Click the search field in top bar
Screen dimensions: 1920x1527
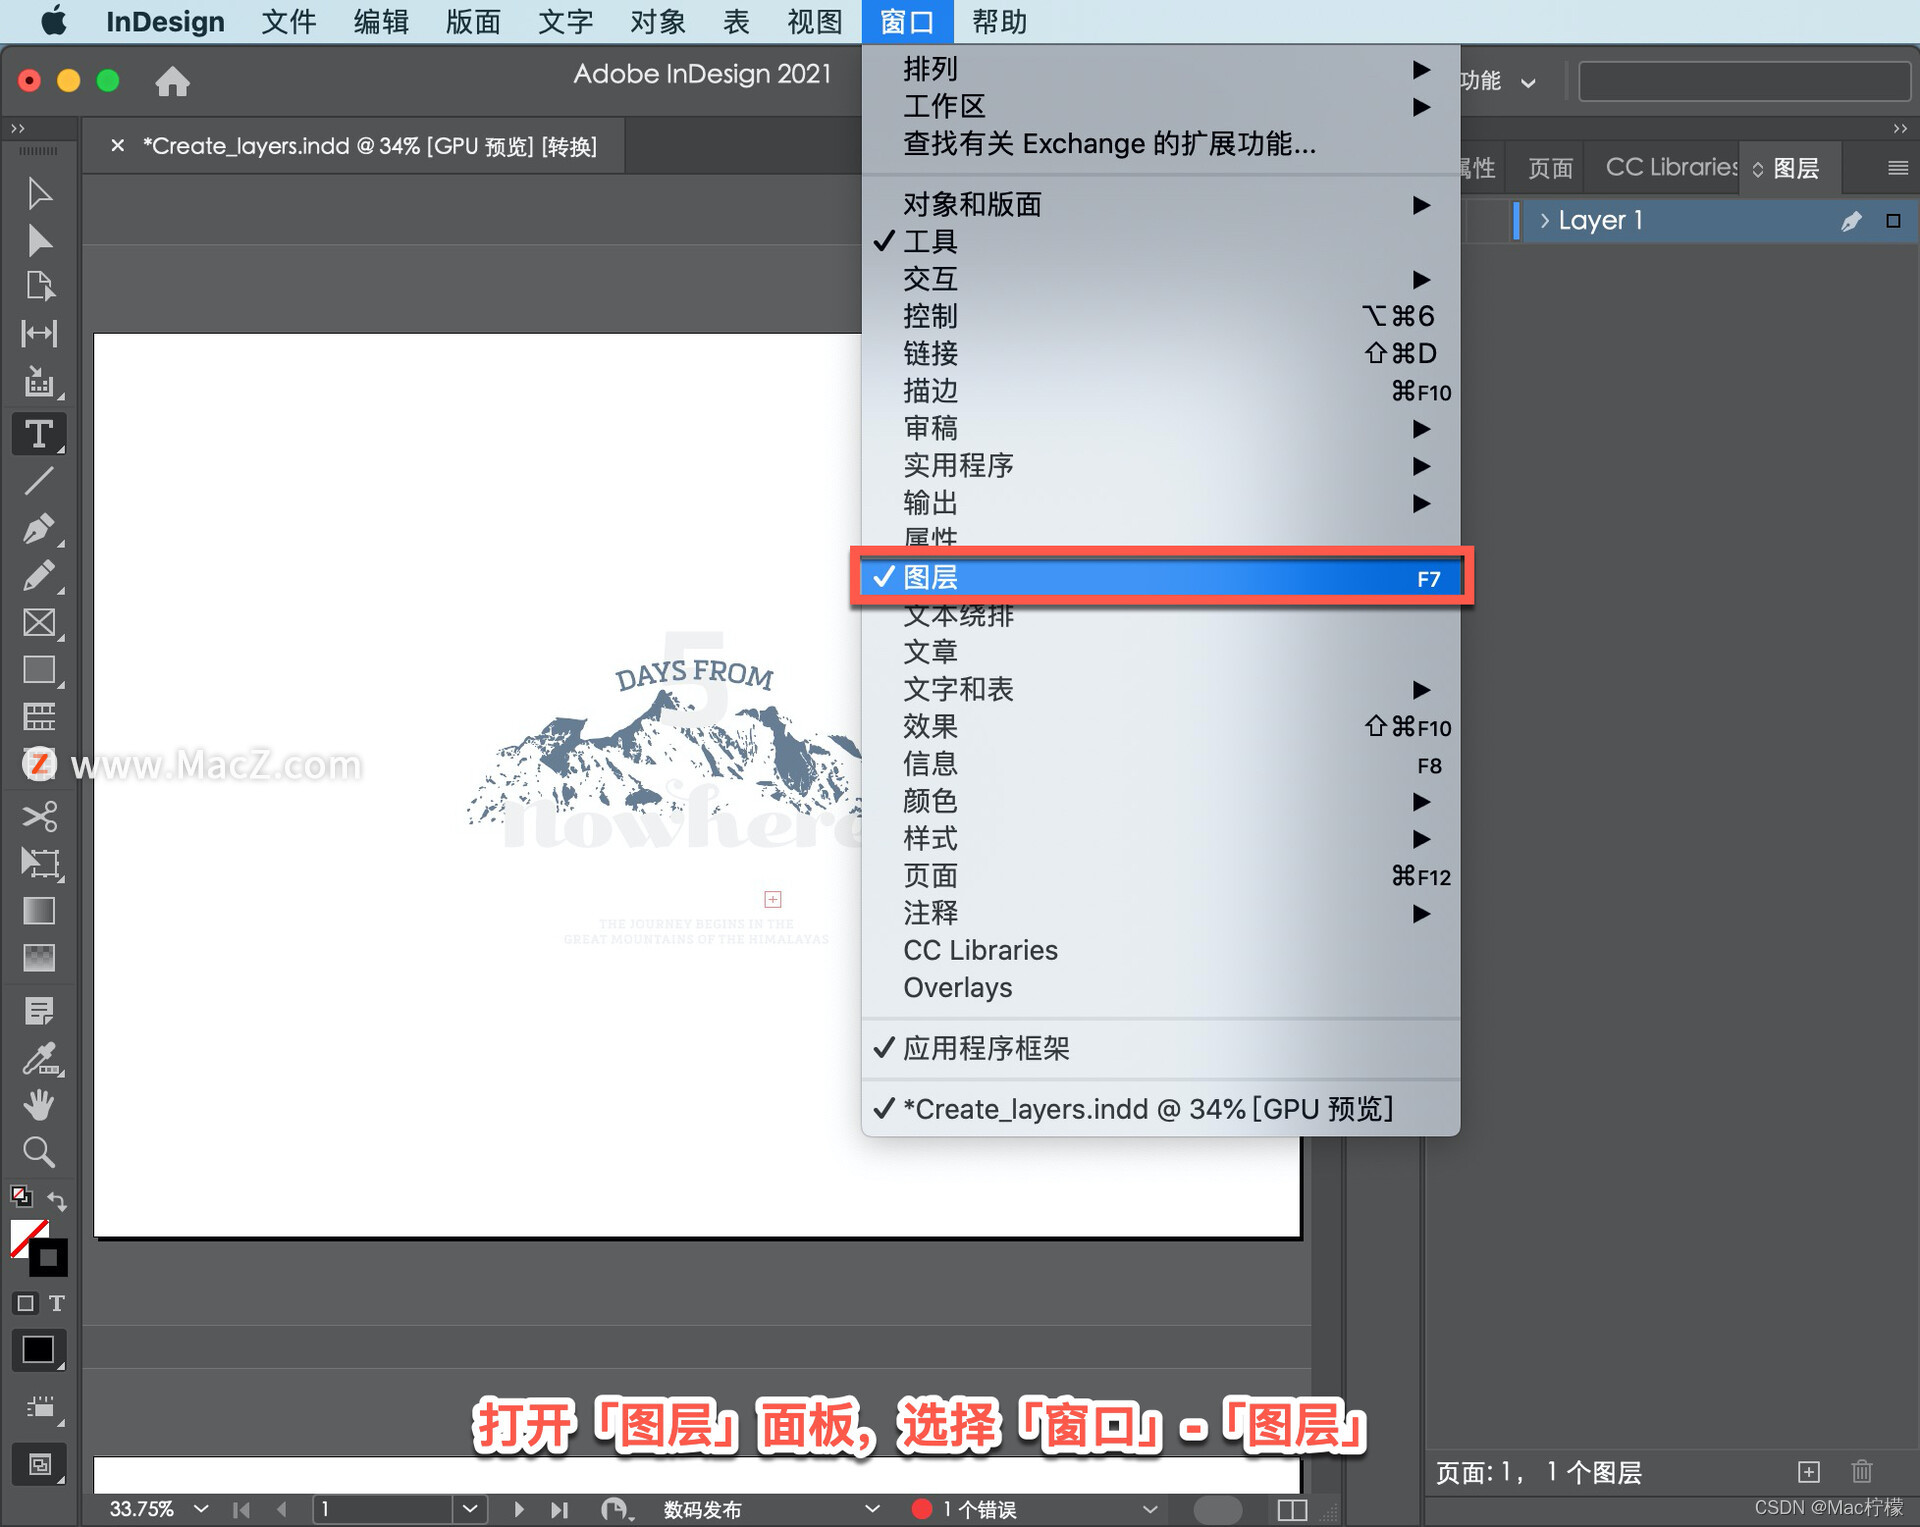click(x=1744, y=81)
